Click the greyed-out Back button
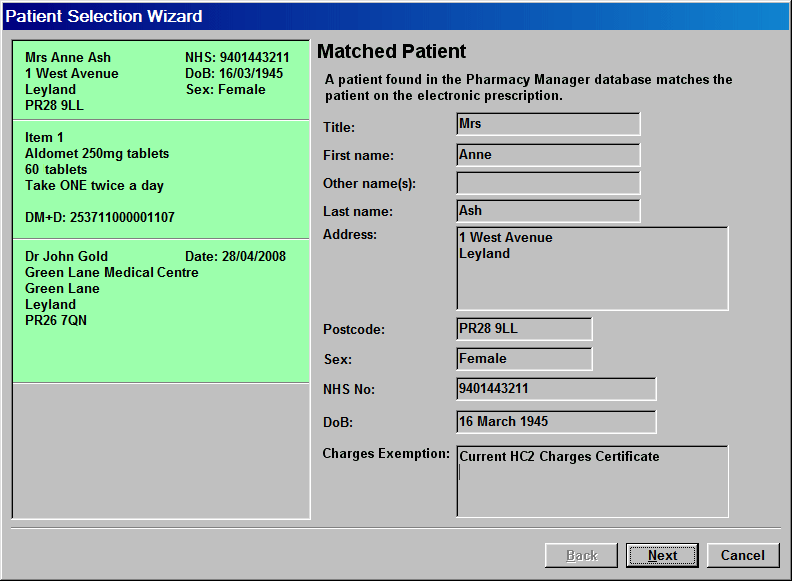The image size is (792, 581). pos(582,555)
